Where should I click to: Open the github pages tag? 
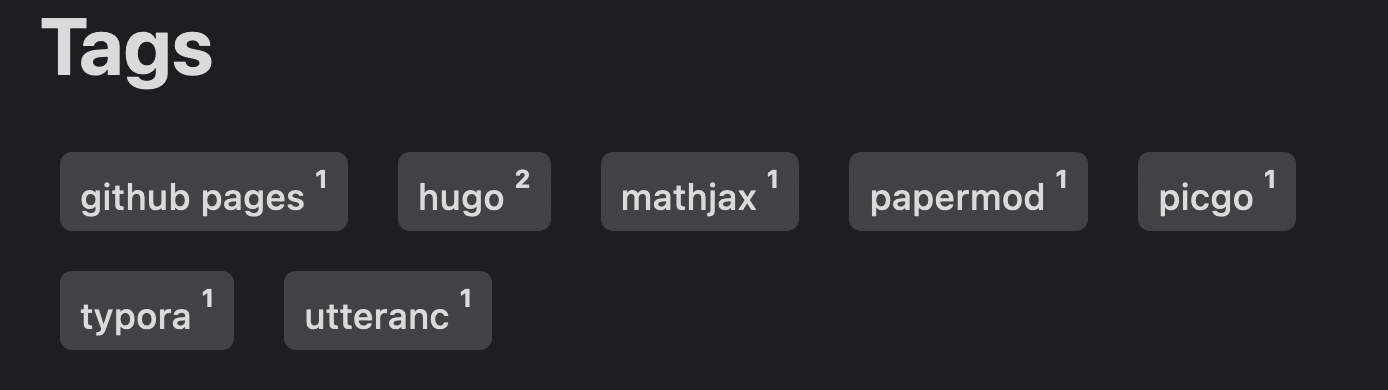[204, 192]
